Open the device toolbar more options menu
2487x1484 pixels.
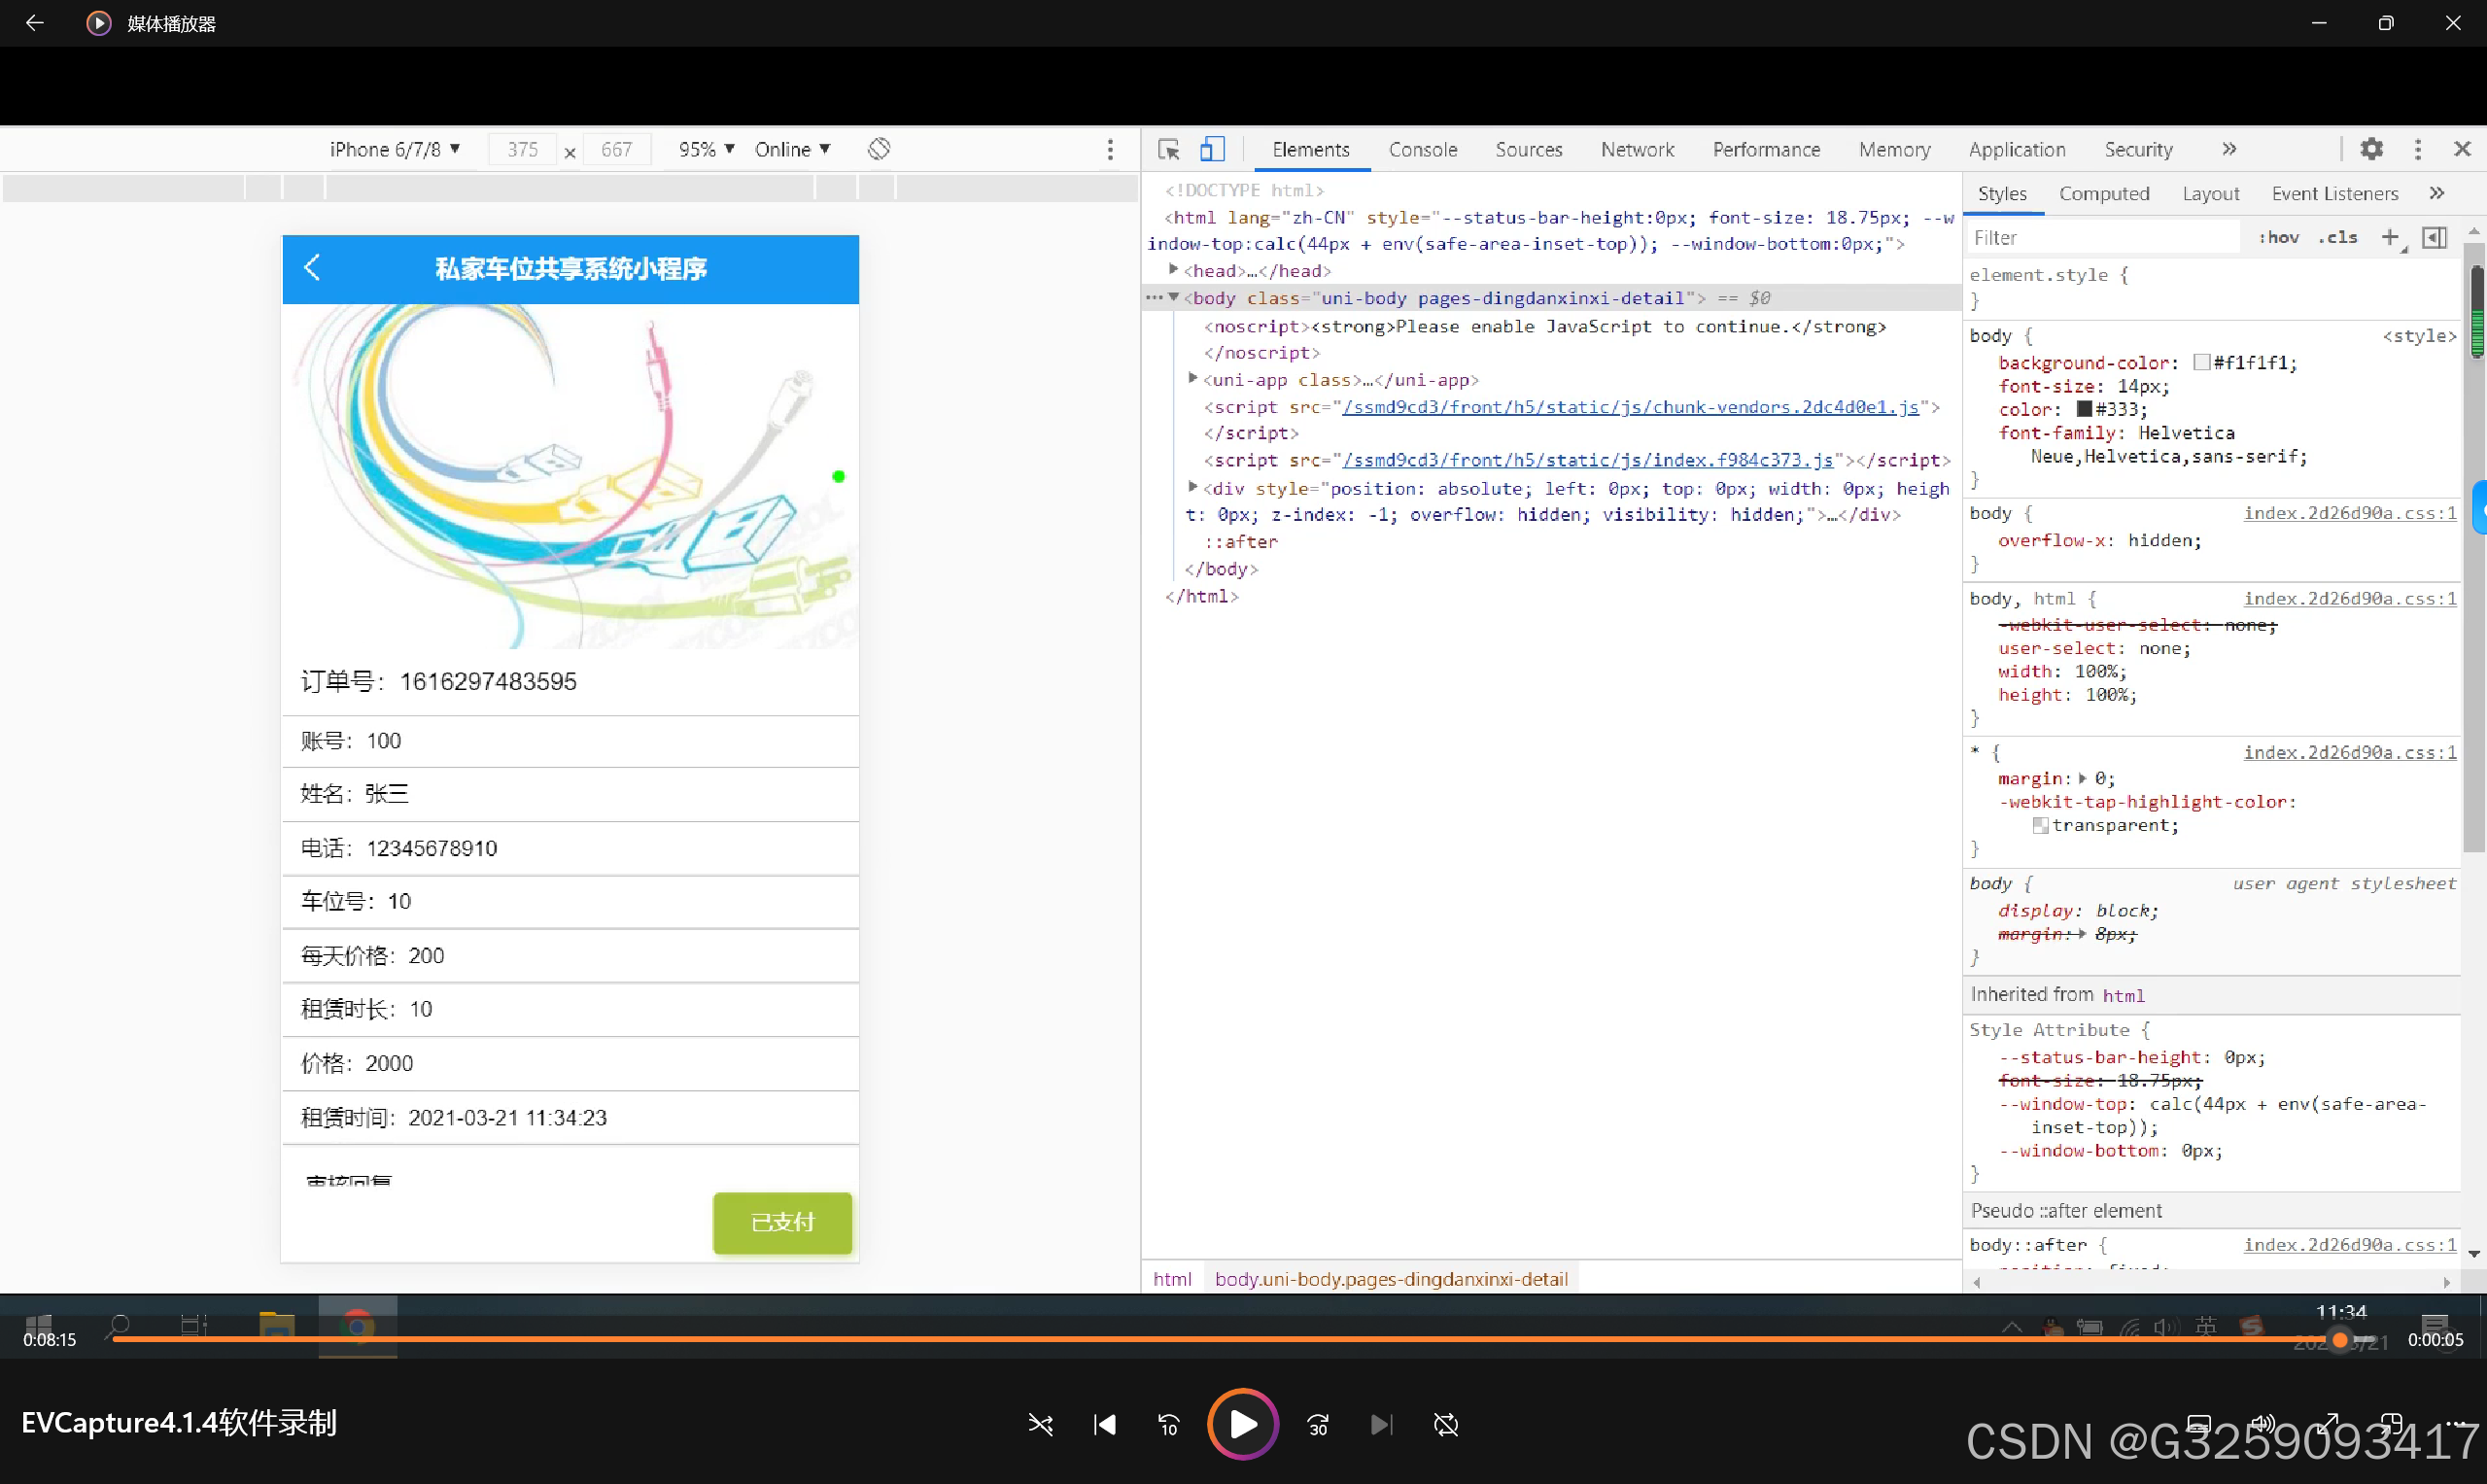(x=1110, y=150)
